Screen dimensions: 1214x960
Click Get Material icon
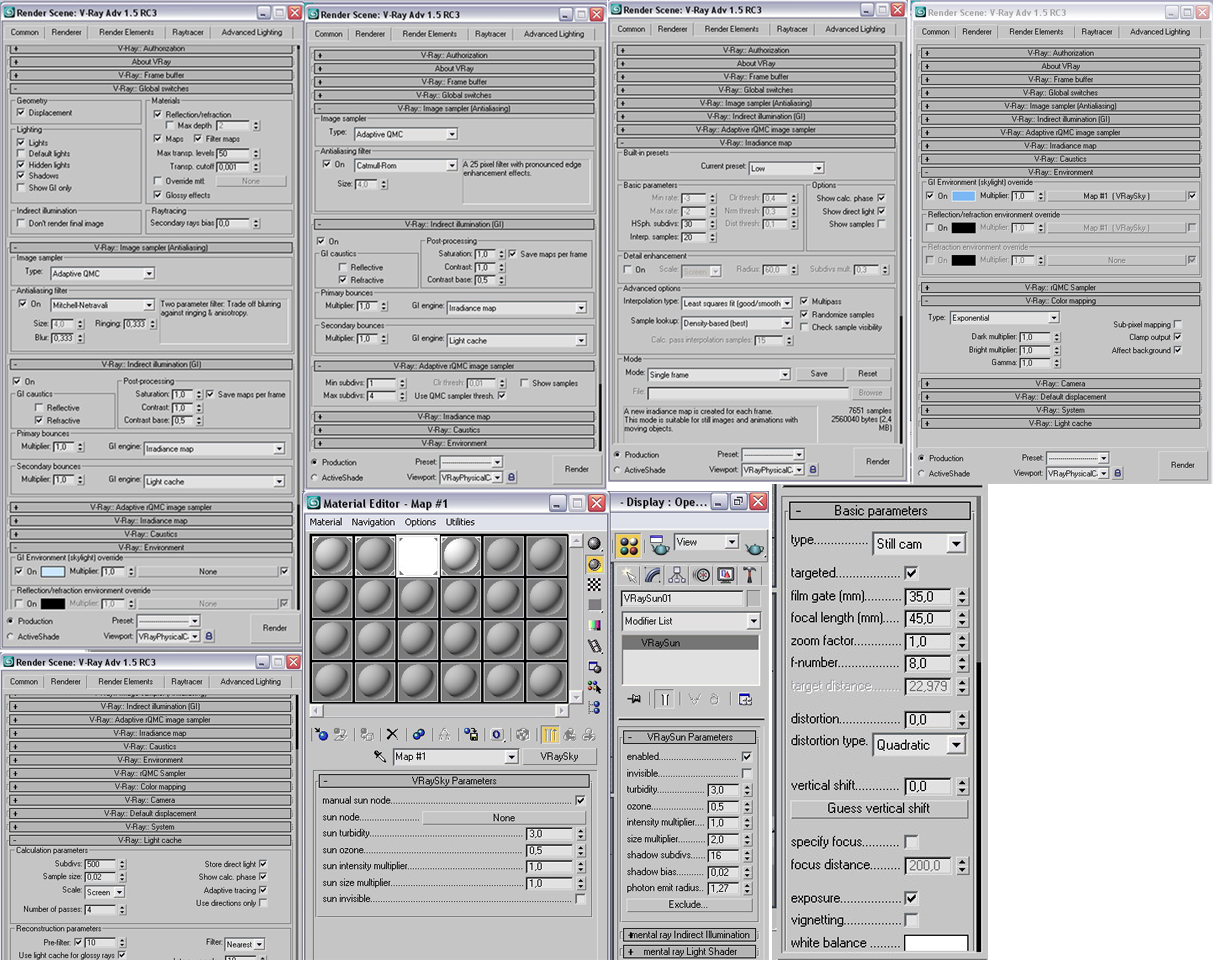(321, 734)
